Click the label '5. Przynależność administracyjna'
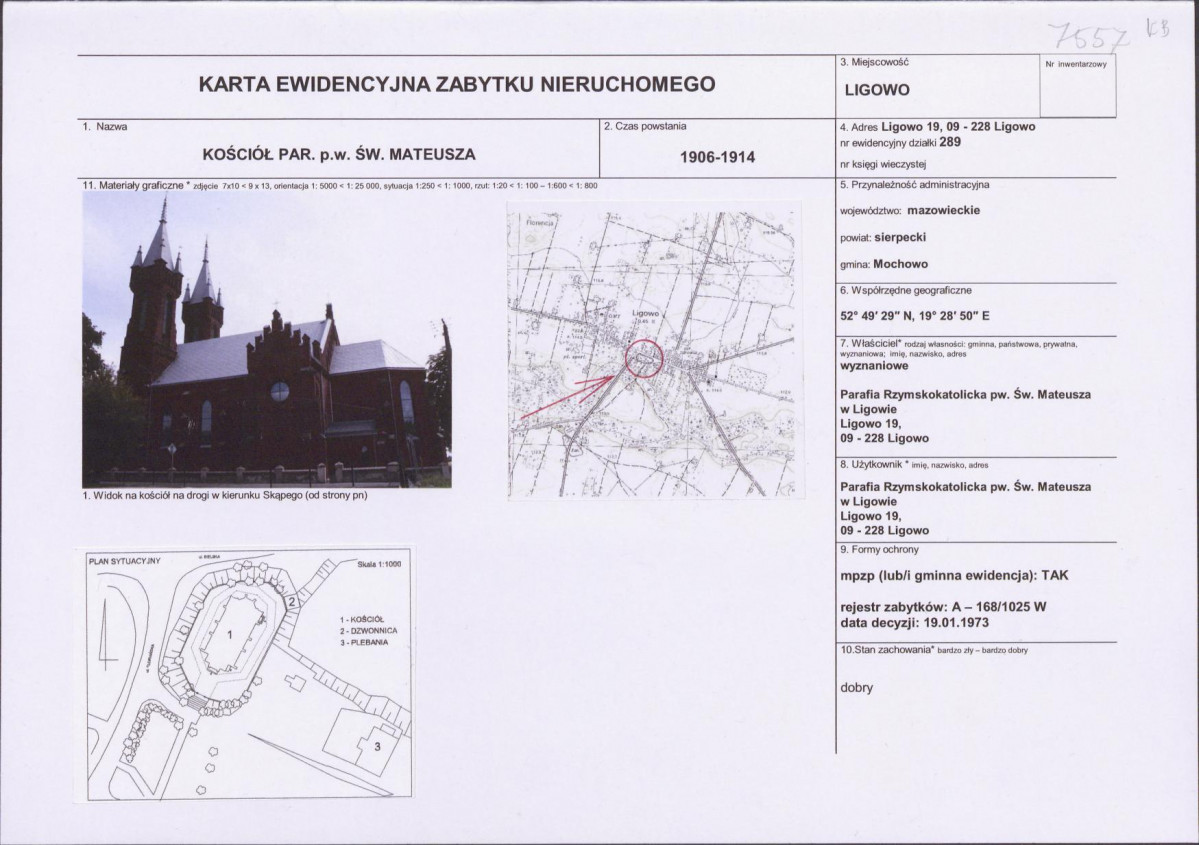The height and width of the screenshot is (845, 1199). coord(915,185)
